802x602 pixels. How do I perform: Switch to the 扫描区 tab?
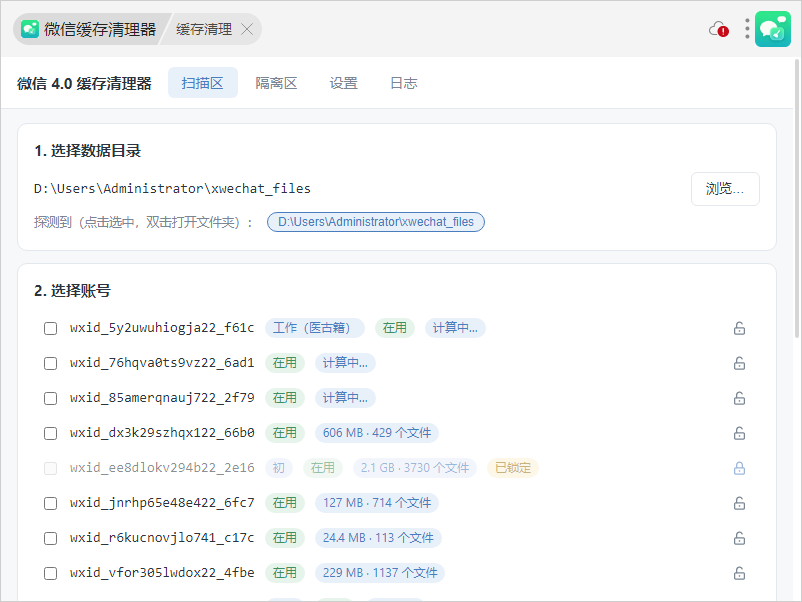tap(203, 83)
